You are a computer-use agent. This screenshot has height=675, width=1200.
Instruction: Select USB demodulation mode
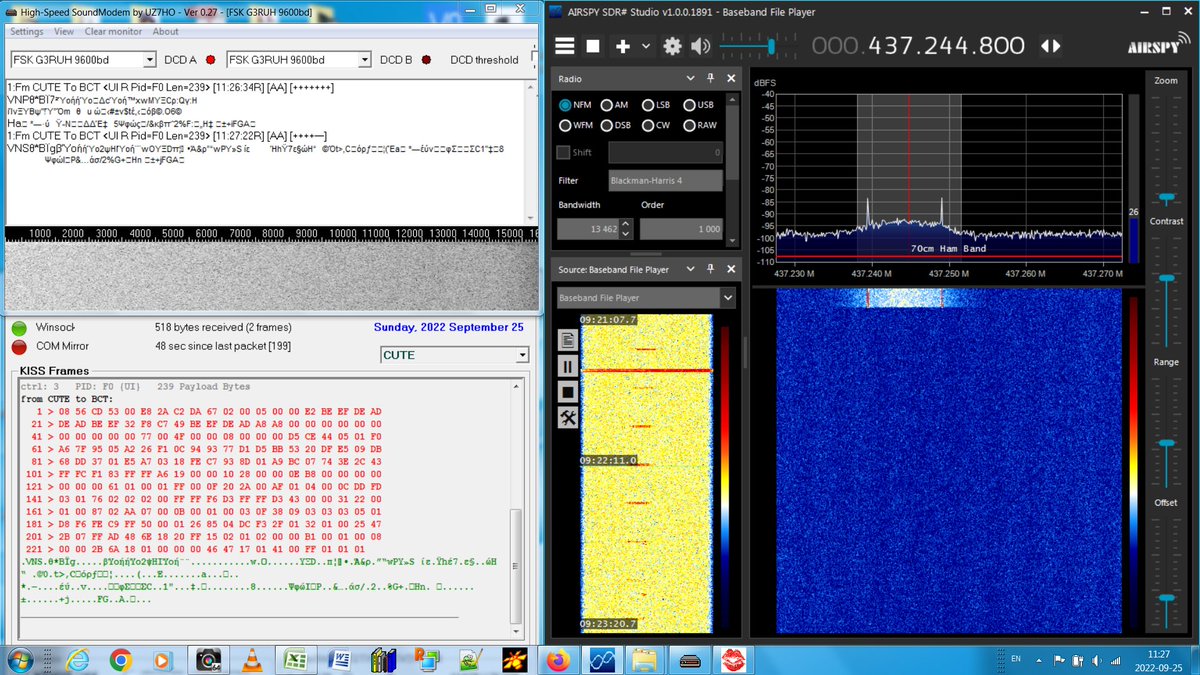698,105
